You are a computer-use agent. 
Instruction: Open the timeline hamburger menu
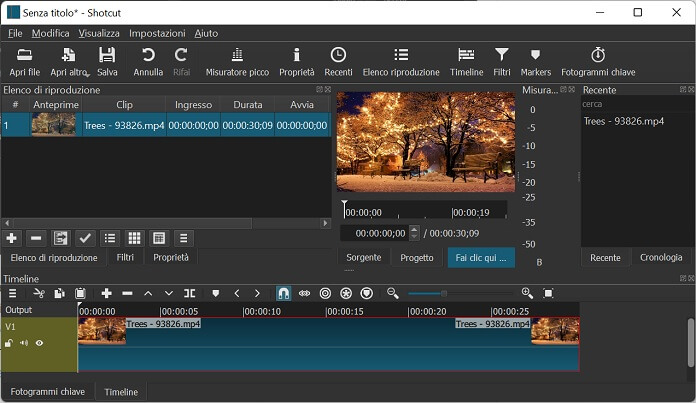pyautogui.click(x=12, y=293)
